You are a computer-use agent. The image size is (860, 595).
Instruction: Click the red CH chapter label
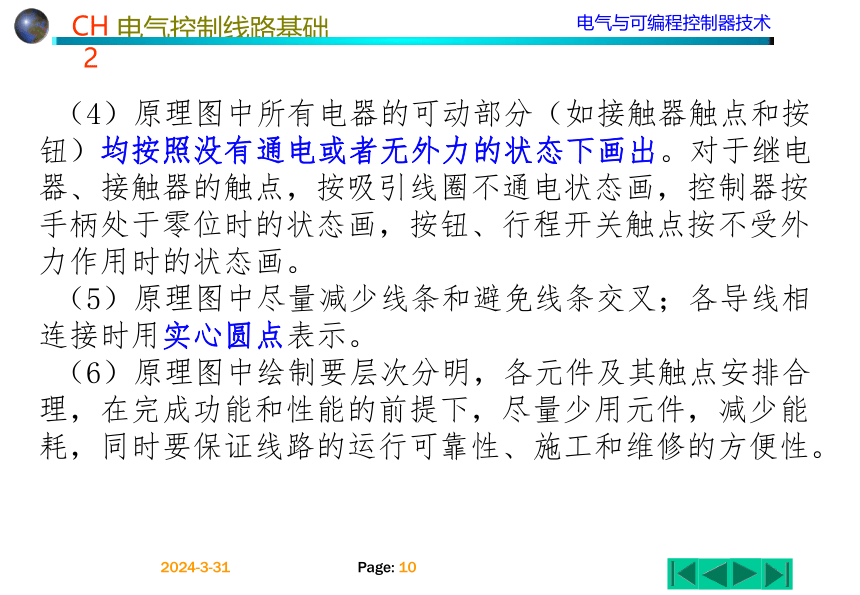click(x=90, y=26)
